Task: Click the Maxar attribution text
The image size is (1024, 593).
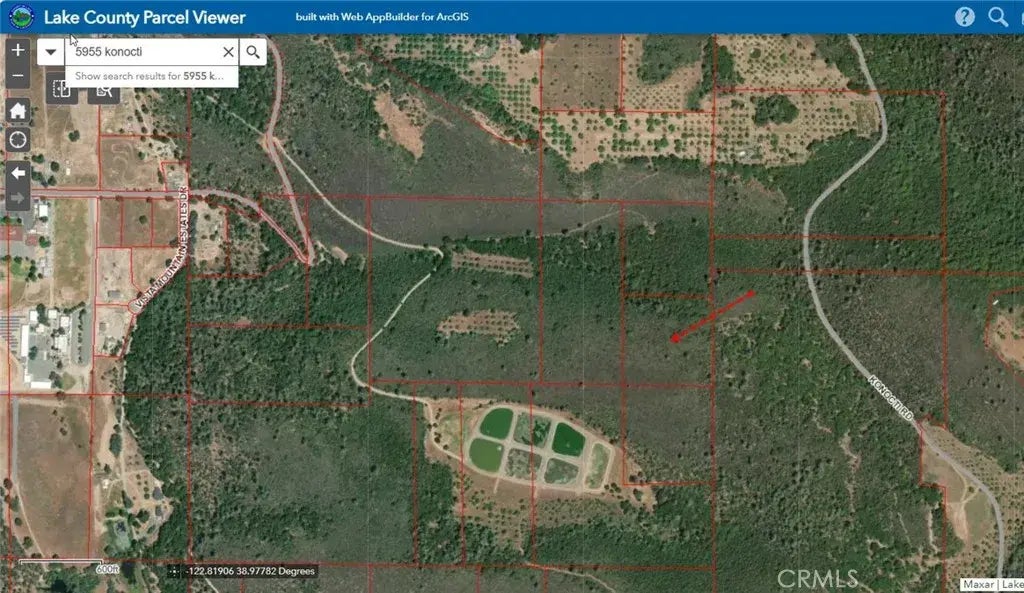Action: (976, 584)
